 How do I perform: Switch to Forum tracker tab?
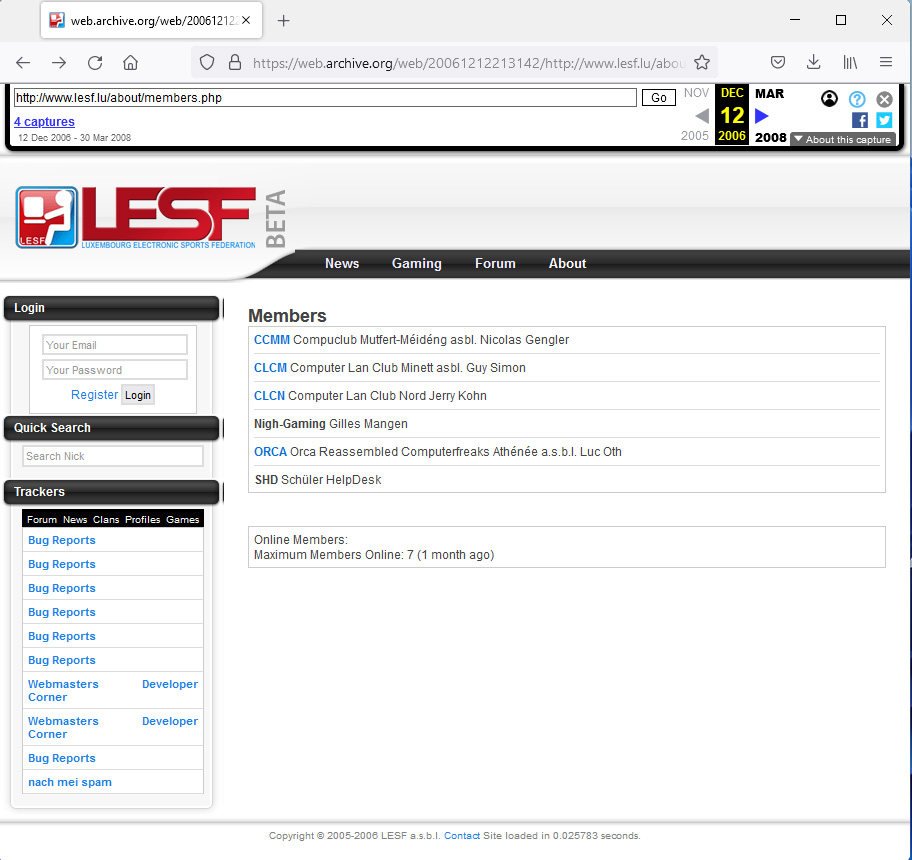[42, 519]
